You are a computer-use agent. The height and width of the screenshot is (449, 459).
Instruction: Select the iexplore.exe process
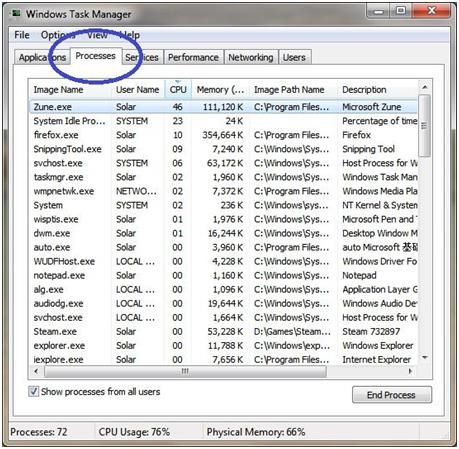pyautogui.click(x=223, y=360)
